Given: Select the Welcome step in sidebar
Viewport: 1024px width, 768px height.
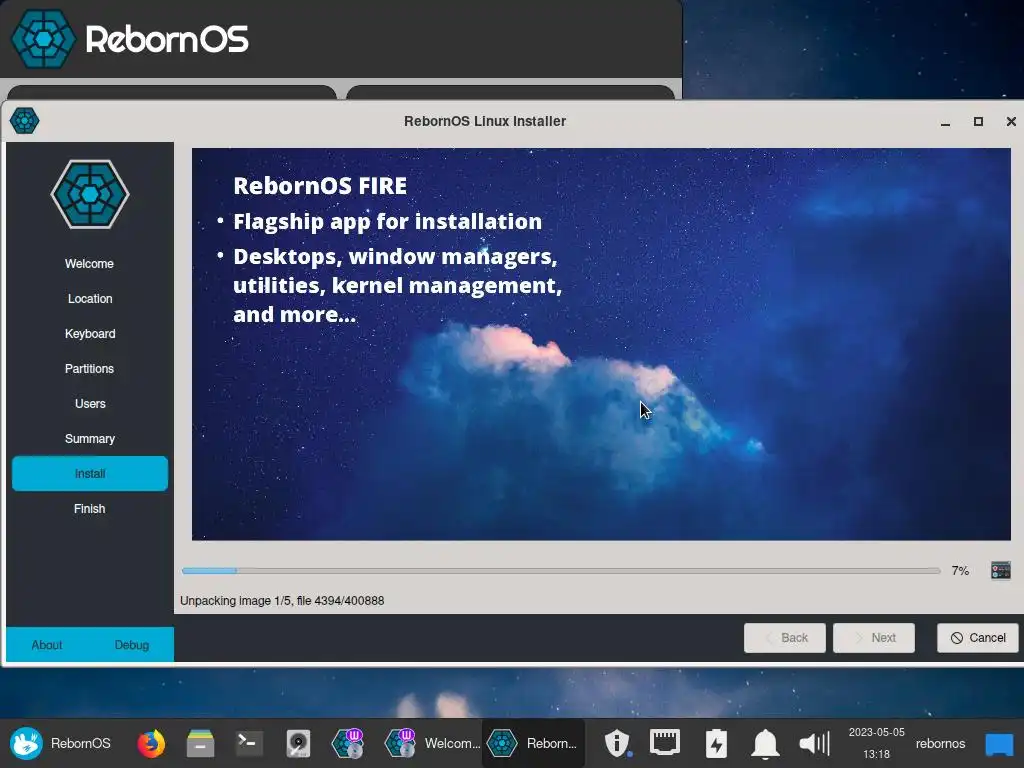Looking at the screenshot, I should [89, 264].
